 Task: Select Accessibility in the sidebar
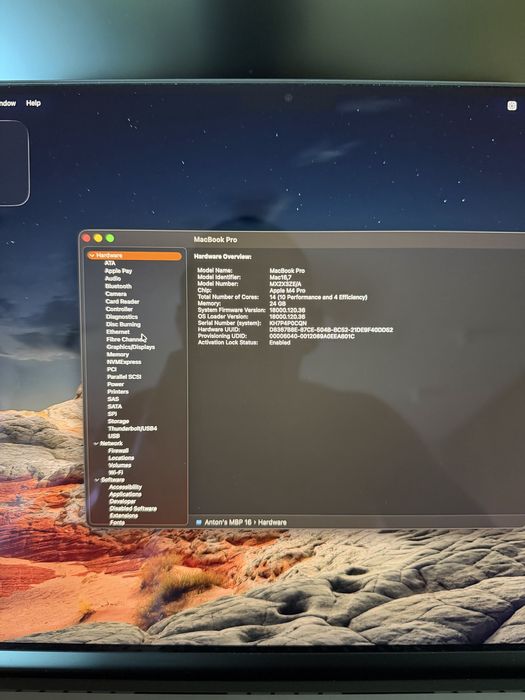(125, 487)
